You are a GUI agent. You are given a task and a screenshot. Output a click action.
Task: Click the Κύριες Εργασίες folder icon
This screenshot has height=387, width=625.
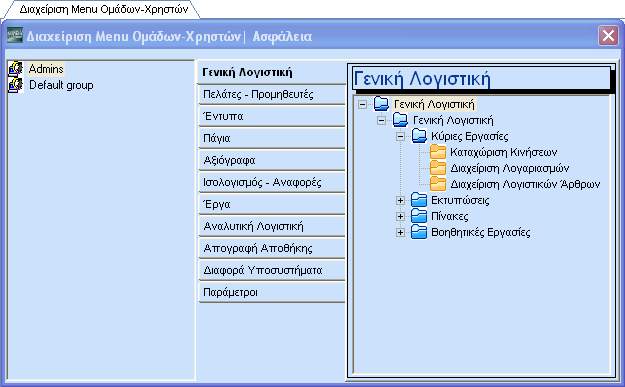(x=419, y=136)
